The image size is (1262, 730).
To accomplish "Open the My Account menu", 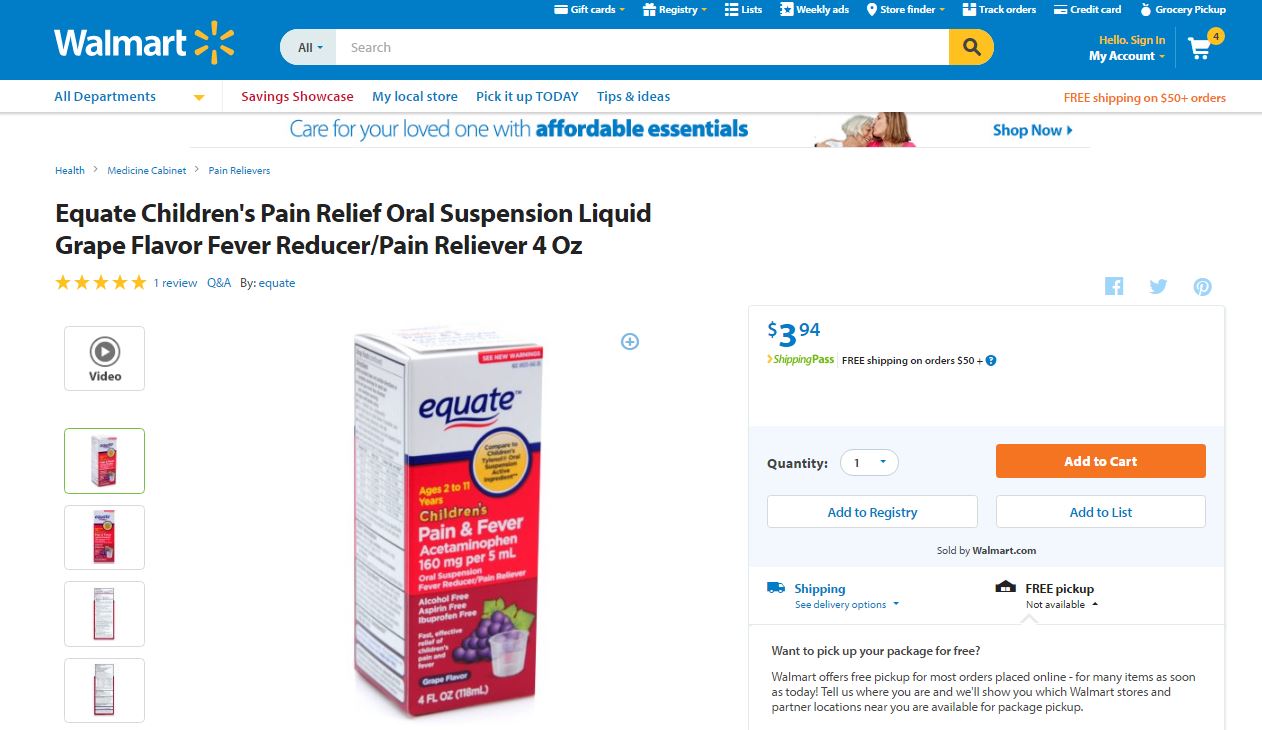I will click(x=1127, y=57).
